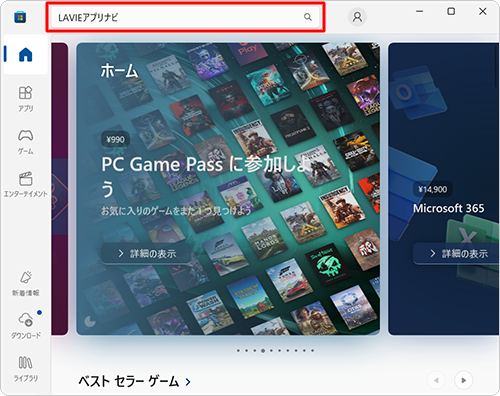The width and height of the screenshot is (500, 396).
Task: Maximize the Microsoft Store window
Action: [x=451, y=11]
